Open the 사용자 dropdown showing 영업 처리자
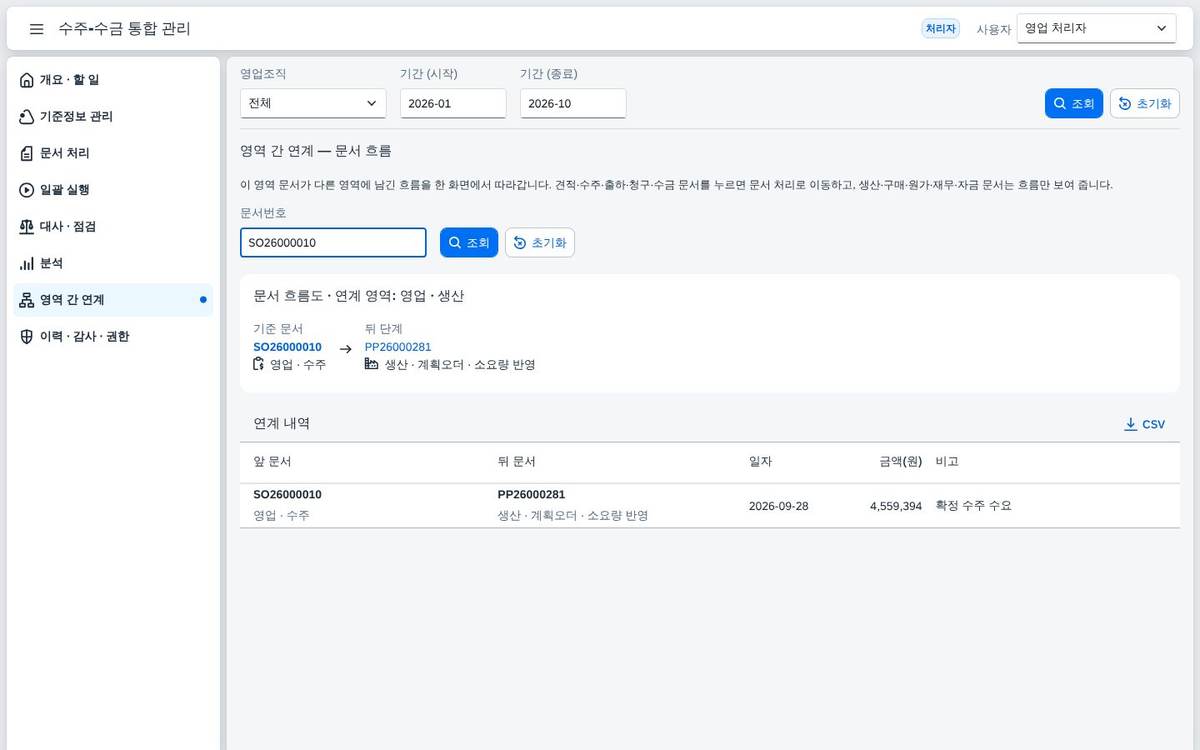Image resolution: width=1200 pixels, height=750 pixels. [x=1096, y=29]
